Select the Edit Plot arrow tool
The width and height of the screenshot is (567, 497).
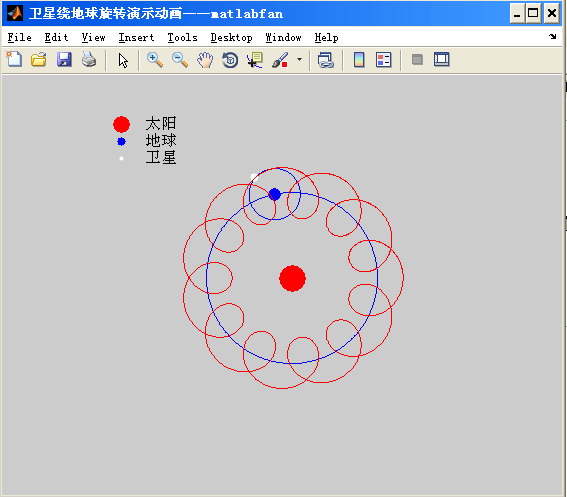pyautogui.click(x=123, y=60)
